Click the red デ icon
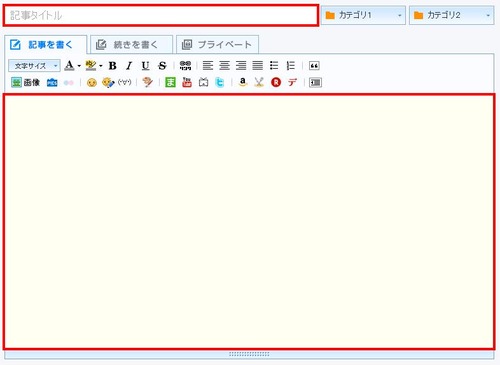Image resolution: width=500 pixels, height=365 pixels. point(292,82)
